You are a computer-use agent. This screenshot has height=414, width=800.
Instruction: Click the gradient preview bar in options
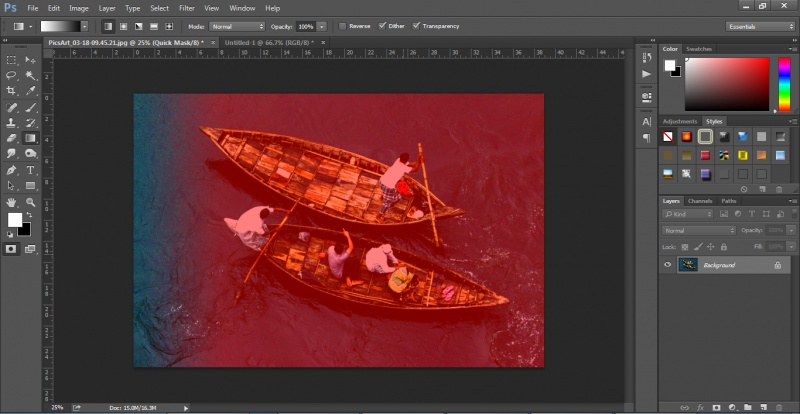pos(62,26)
